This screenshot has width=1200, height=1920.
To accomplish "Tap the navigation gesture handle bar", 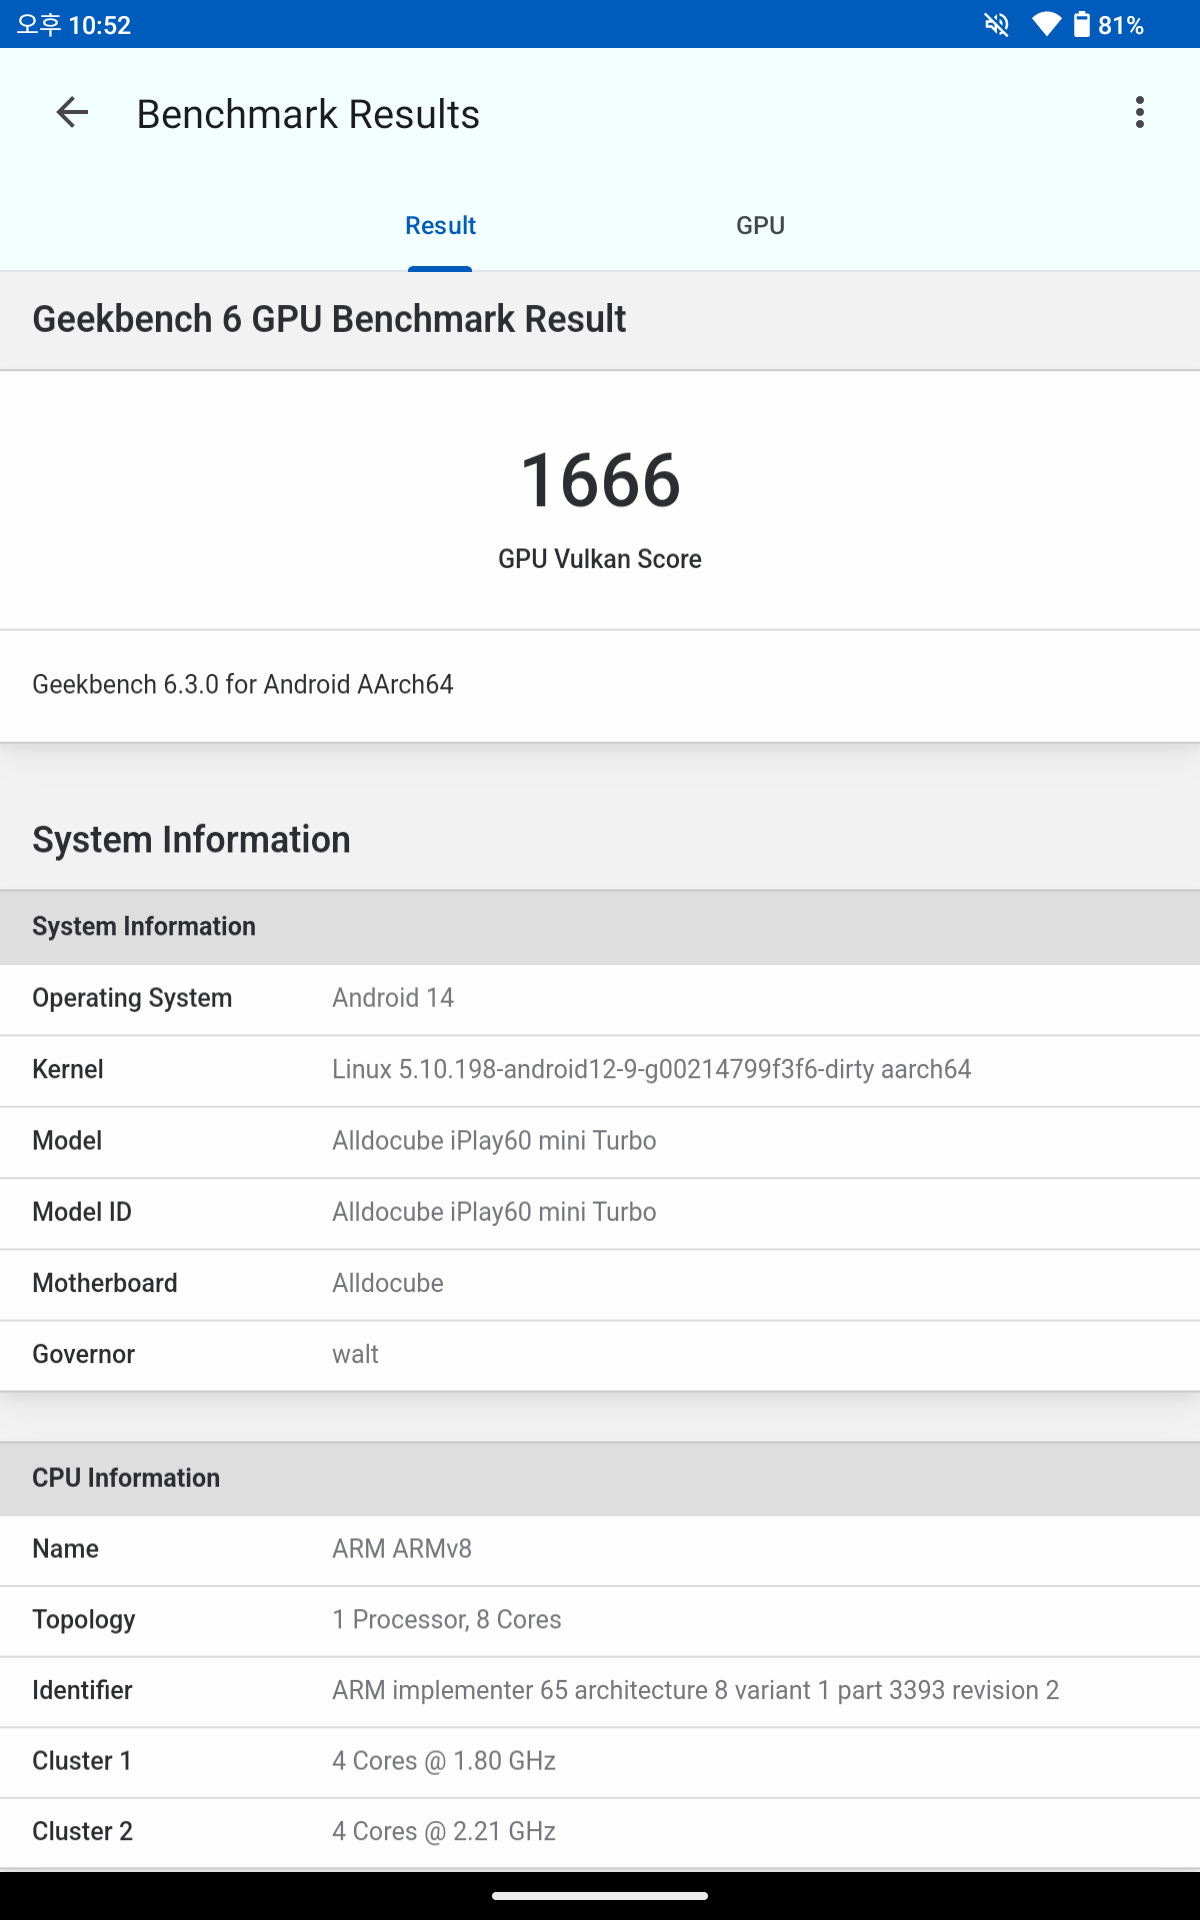I will click(x=600, y=1895).
